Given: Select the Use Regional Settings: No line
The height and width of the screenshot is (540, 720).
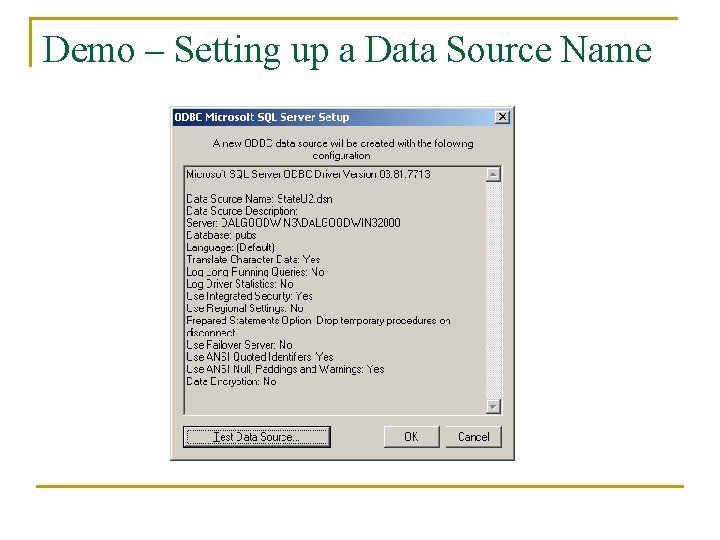Looking at the screenshot, I should coord(244,308).
